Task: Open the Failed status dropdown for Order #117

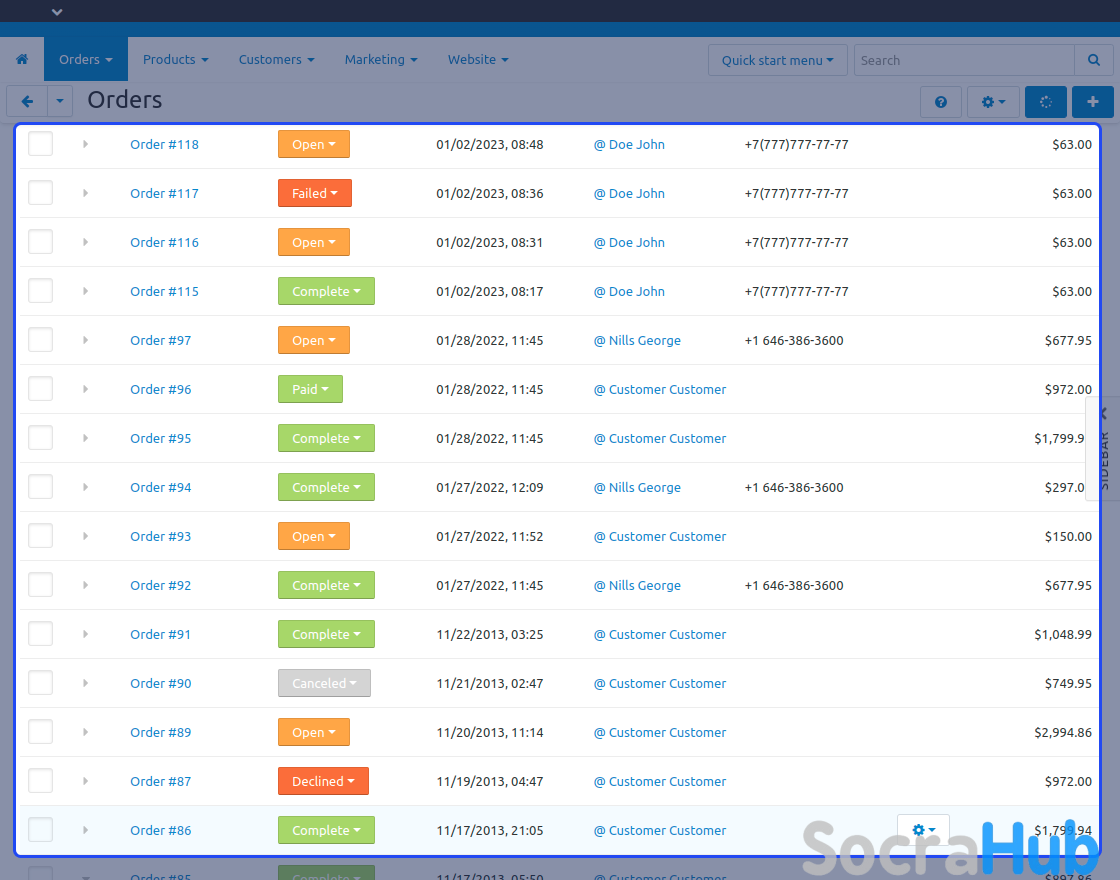Action: pos(314,193)
